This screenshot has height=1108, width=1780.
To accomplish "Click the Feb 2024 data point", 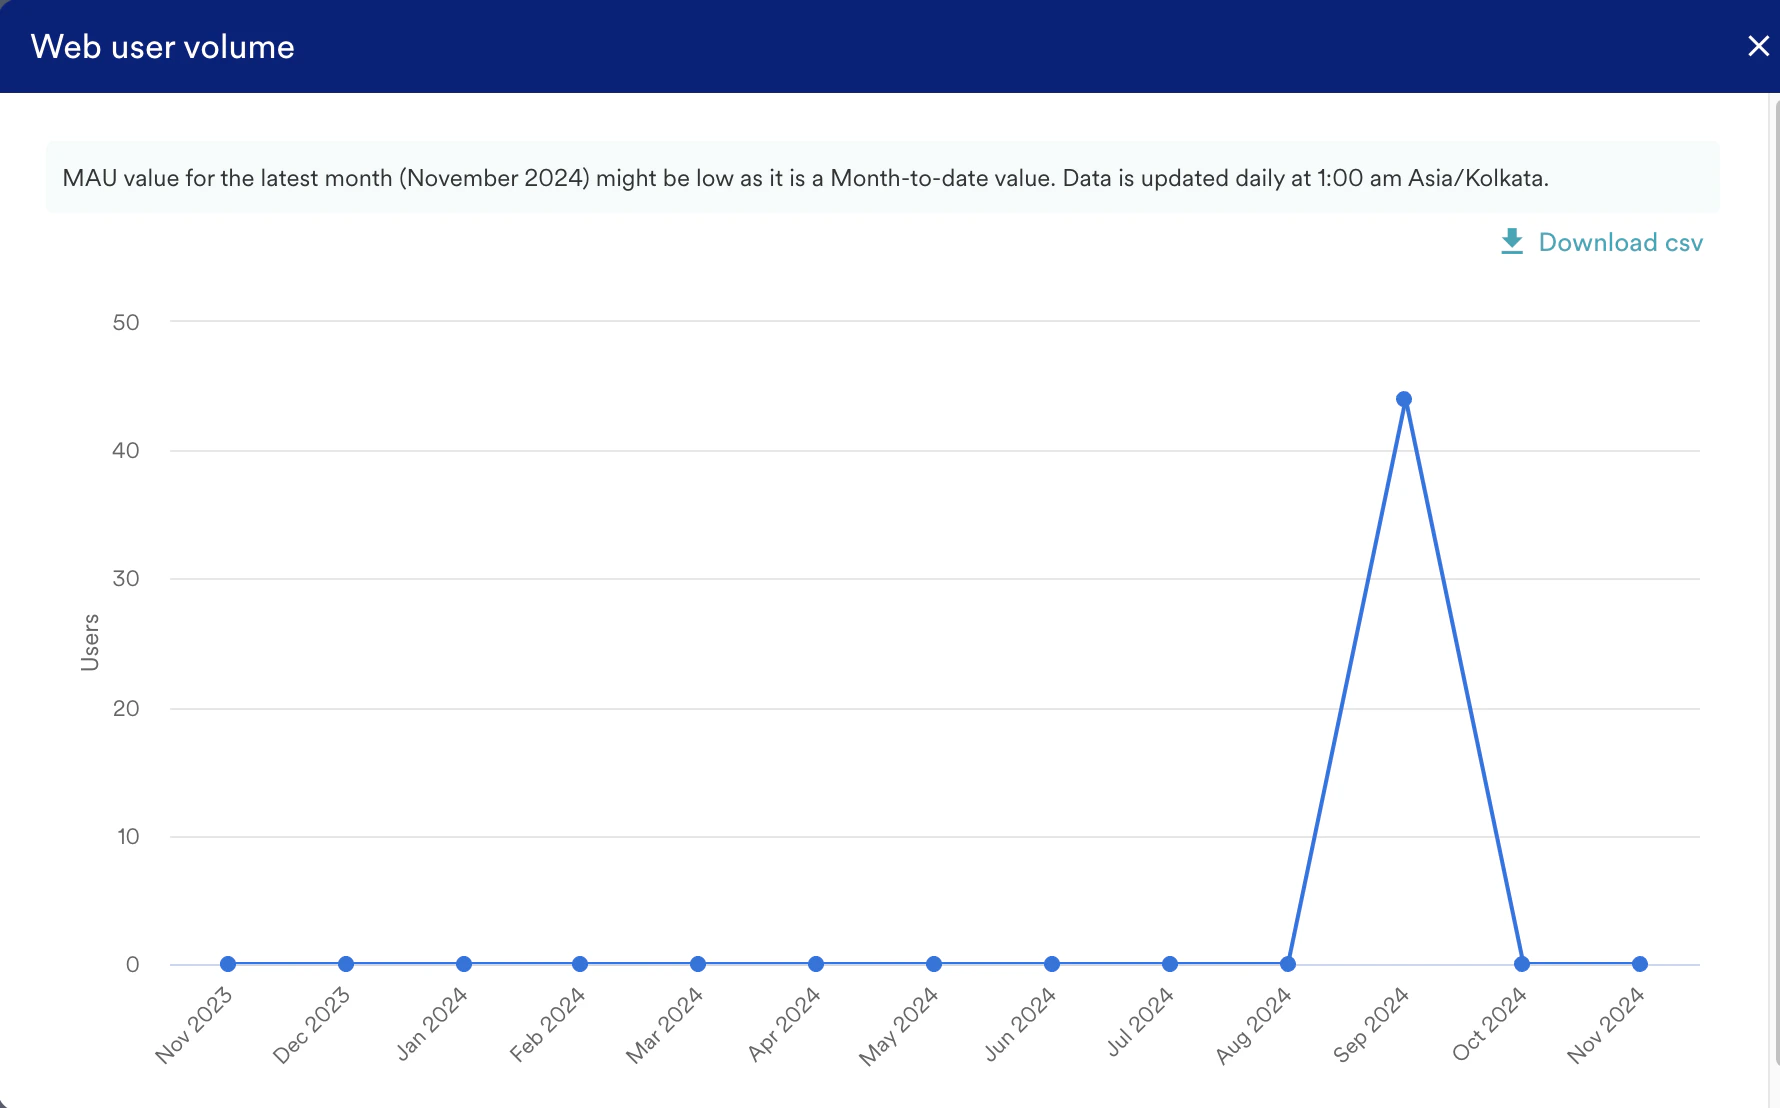I will (x=580, y=963).
